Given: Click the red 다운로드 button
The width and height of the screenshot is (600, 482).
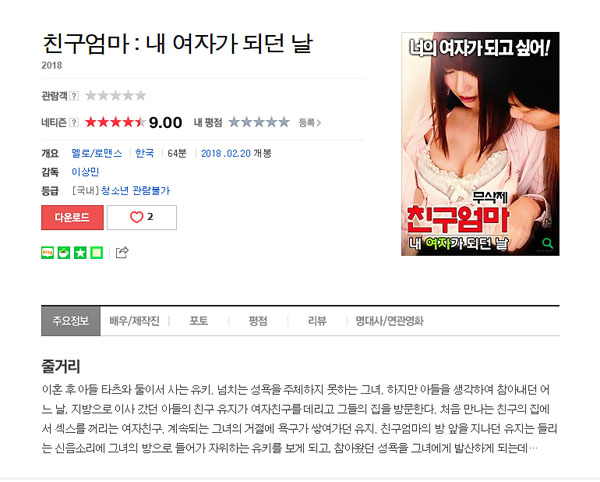Looking at the screenshot, I should click(72, 217).
